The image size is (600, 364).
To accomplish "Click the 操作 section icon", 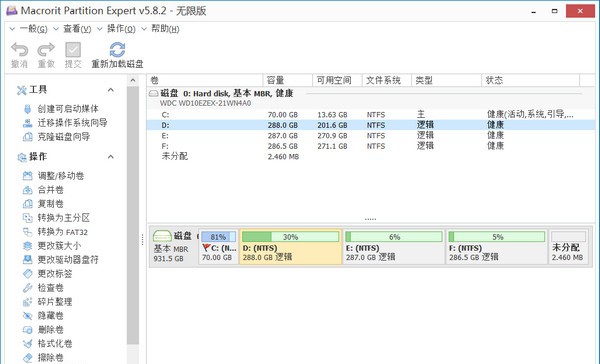I will 22,157.
